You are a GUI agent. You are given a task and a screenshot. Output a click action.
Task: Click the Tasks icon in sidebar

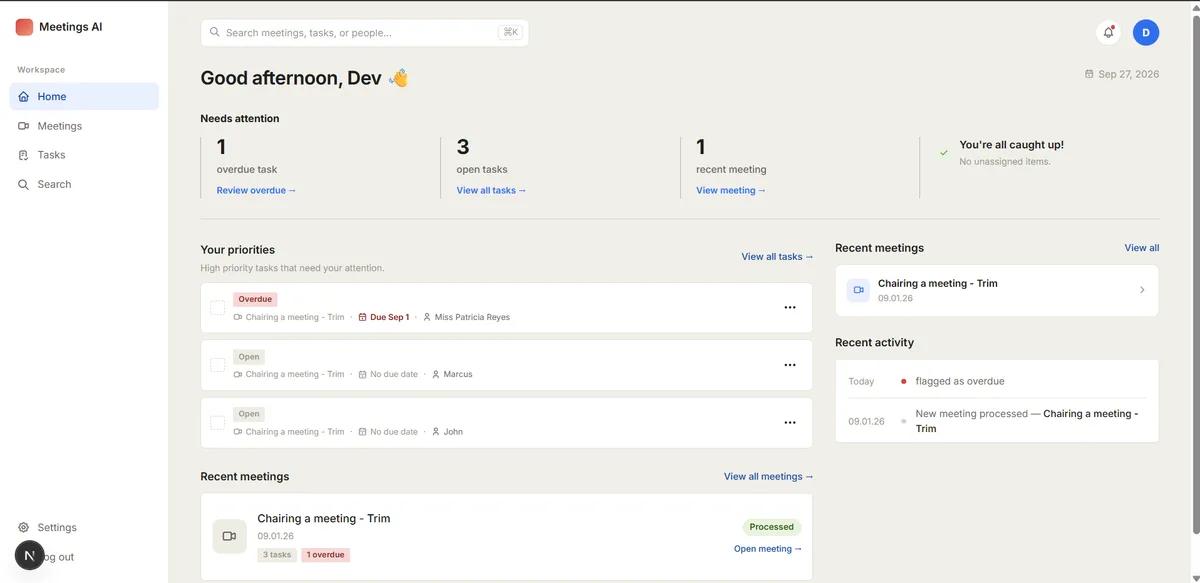24,155
